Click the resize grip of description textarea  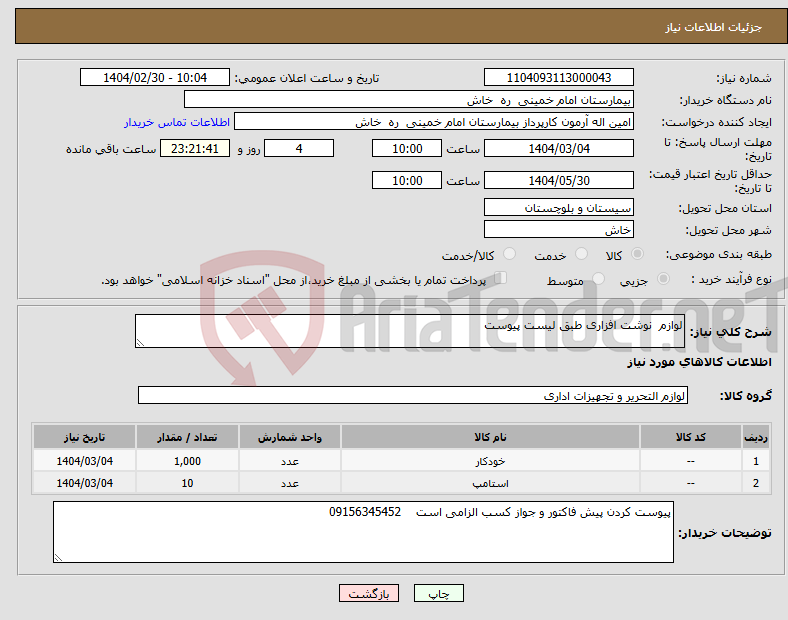[x=140, y=343]
